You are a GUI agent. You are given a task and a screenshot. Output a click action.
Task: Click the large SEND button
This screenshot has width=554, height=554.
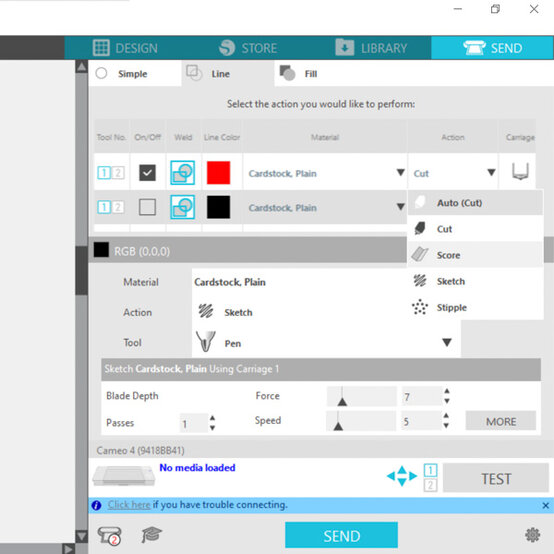coord(341,535)
